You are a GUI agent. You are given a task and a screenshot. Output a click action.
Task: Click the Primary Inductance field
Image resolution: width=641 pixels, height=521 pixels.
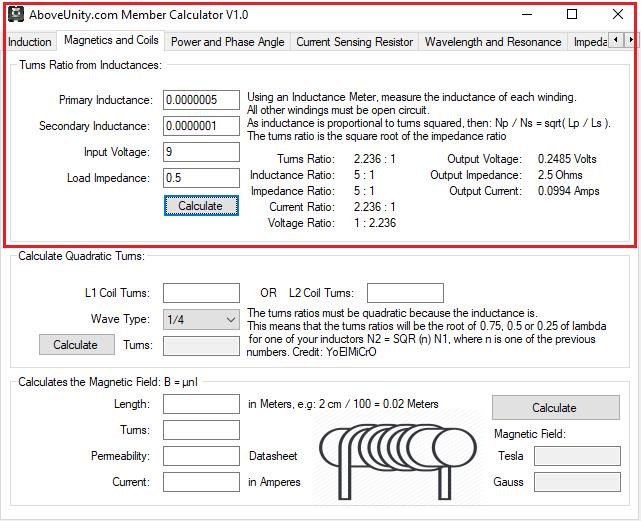[x=201, y=100]
